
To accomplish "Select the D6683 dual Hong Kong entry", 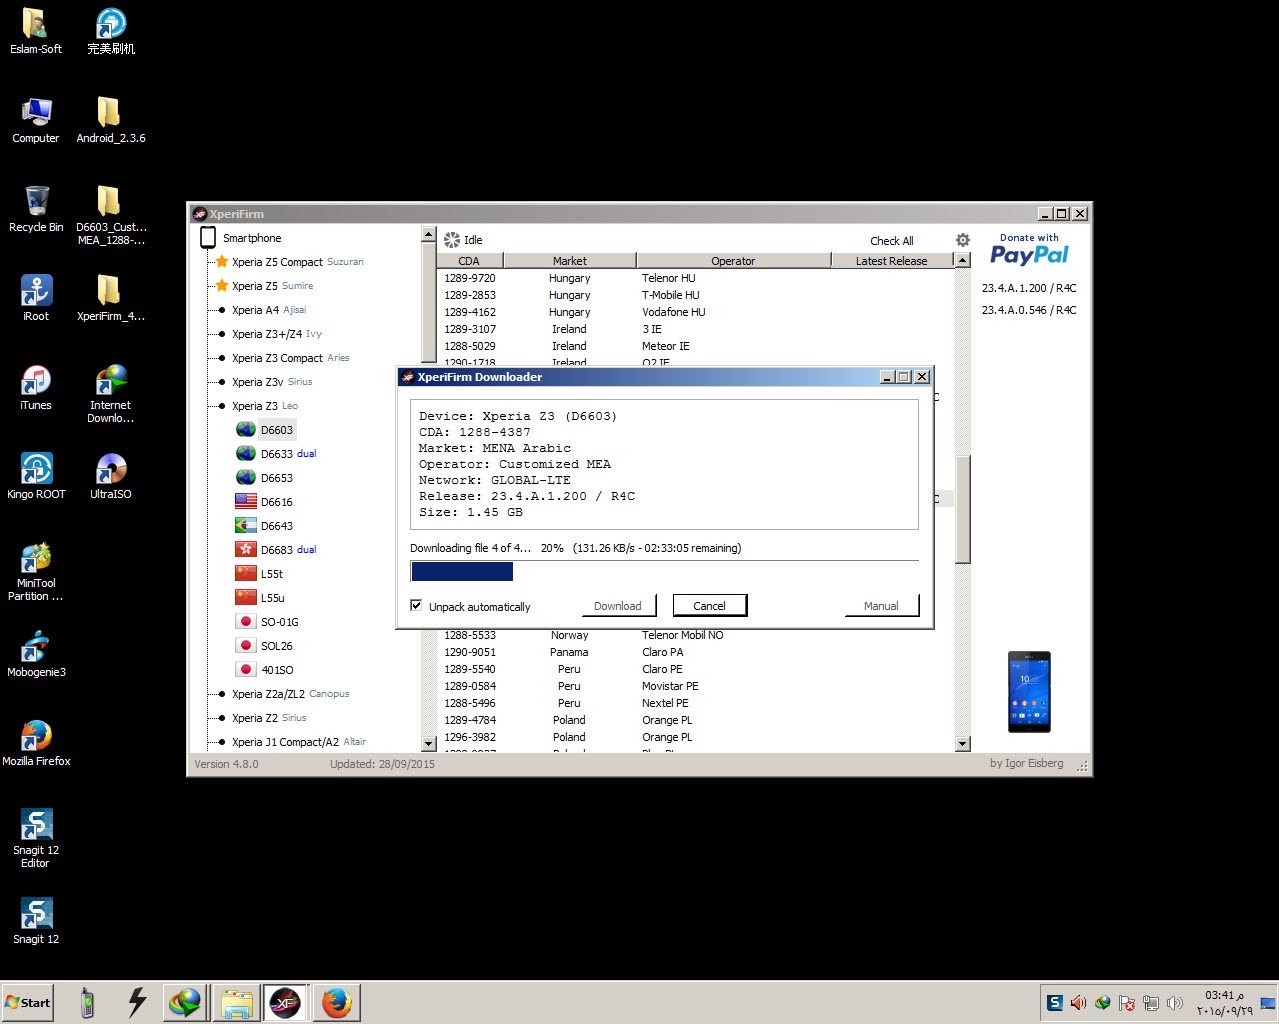I will tap(276, 550).
